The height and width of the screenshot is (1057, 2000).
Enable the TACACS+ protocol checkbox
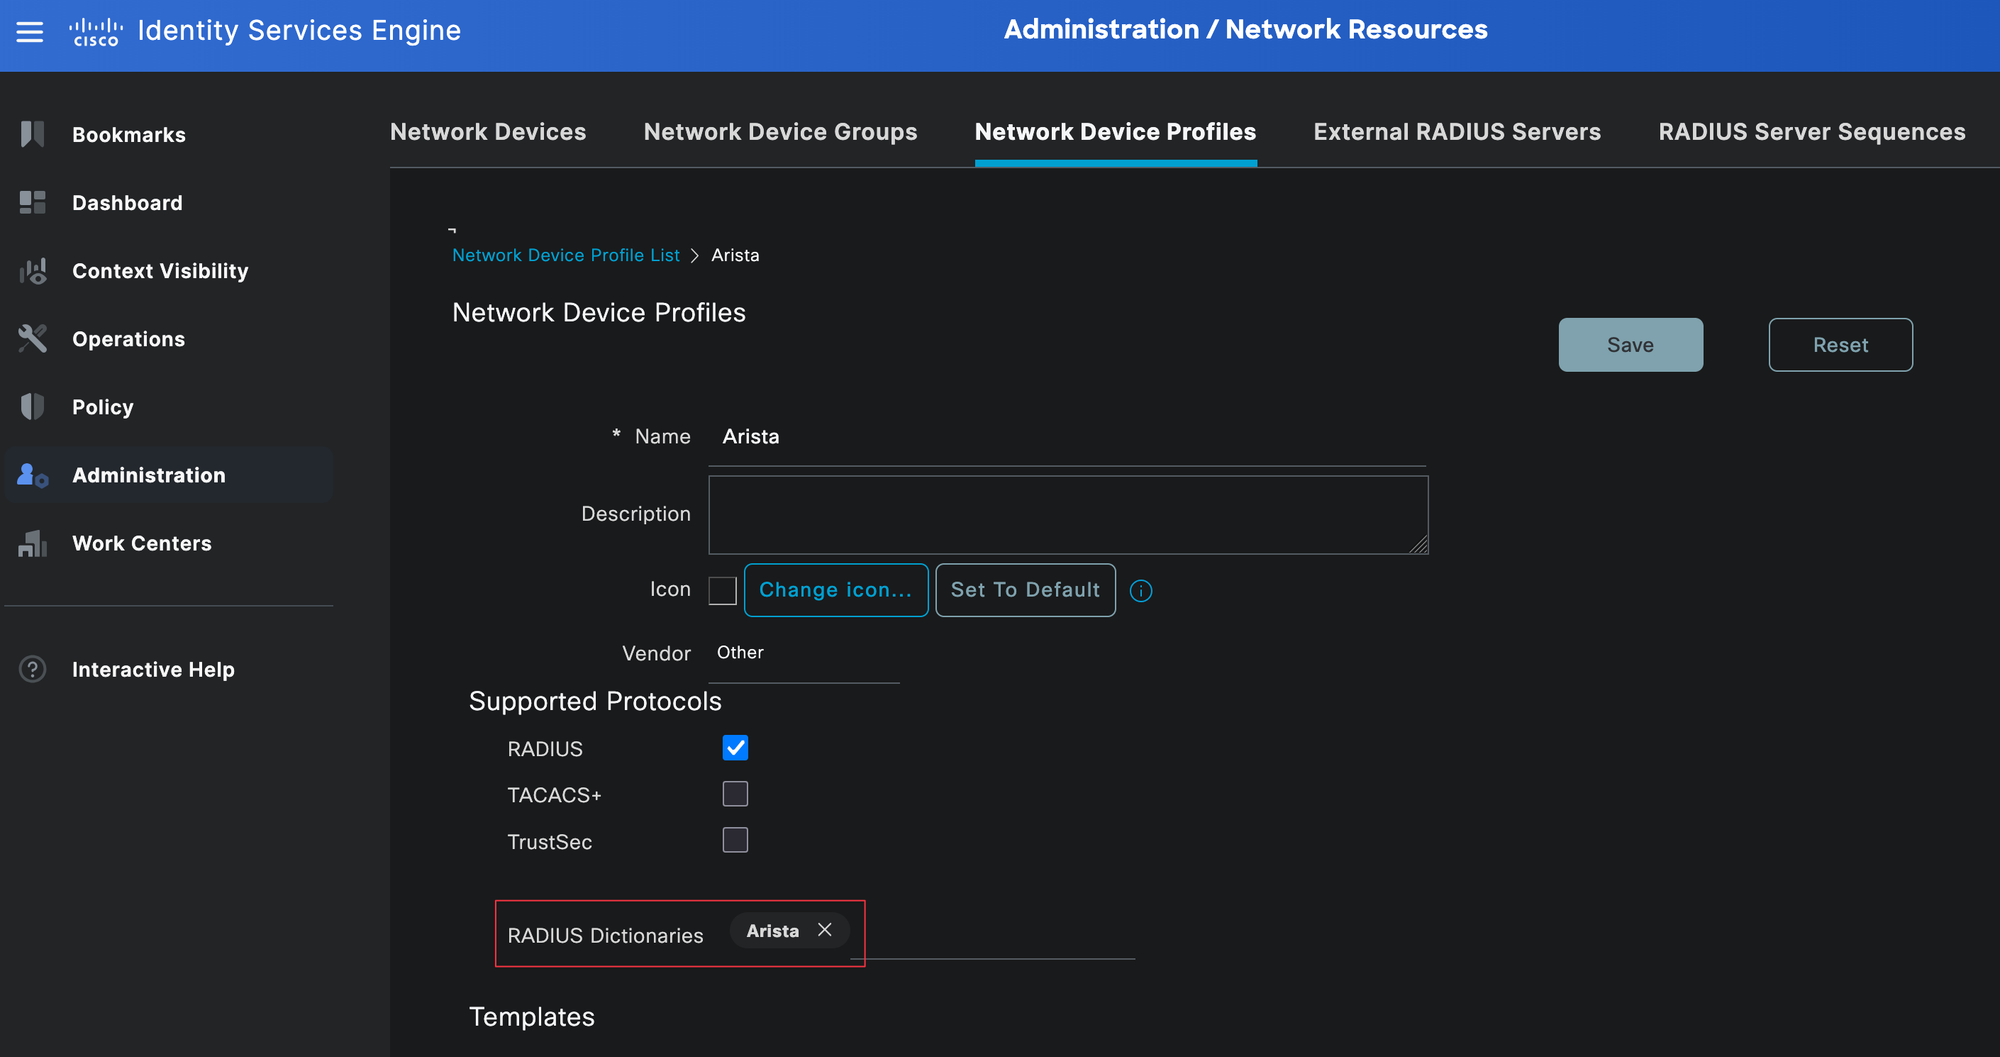point(735,794)
